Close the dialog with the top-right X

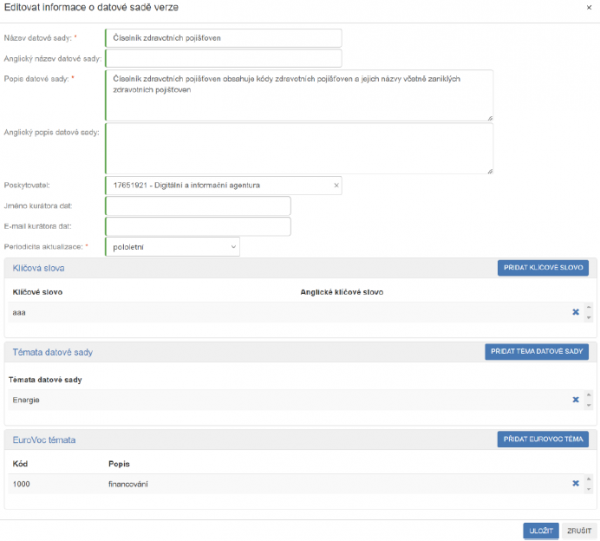(x=588, y=8)
